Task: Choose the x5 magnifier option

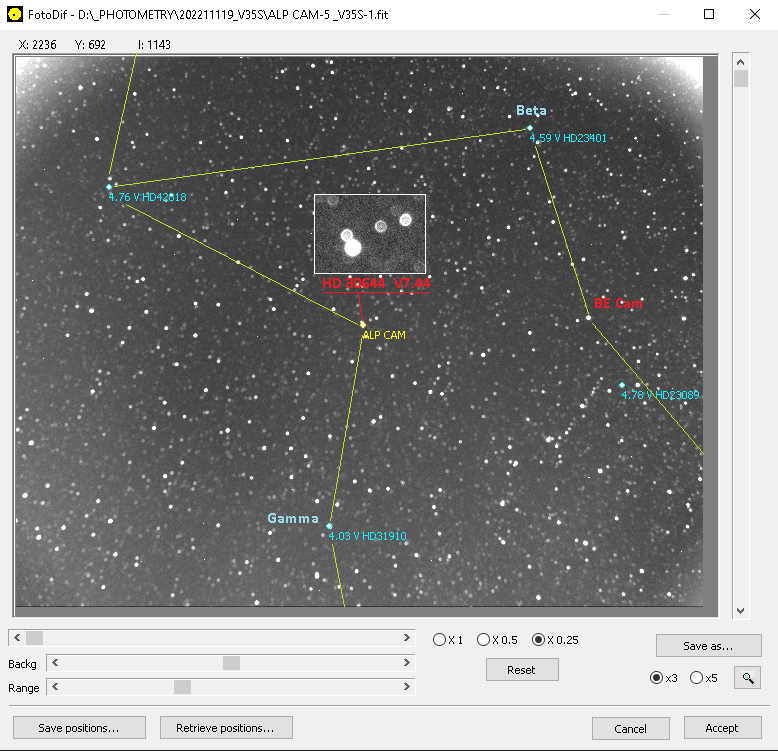Action: (x=696, y=678)
